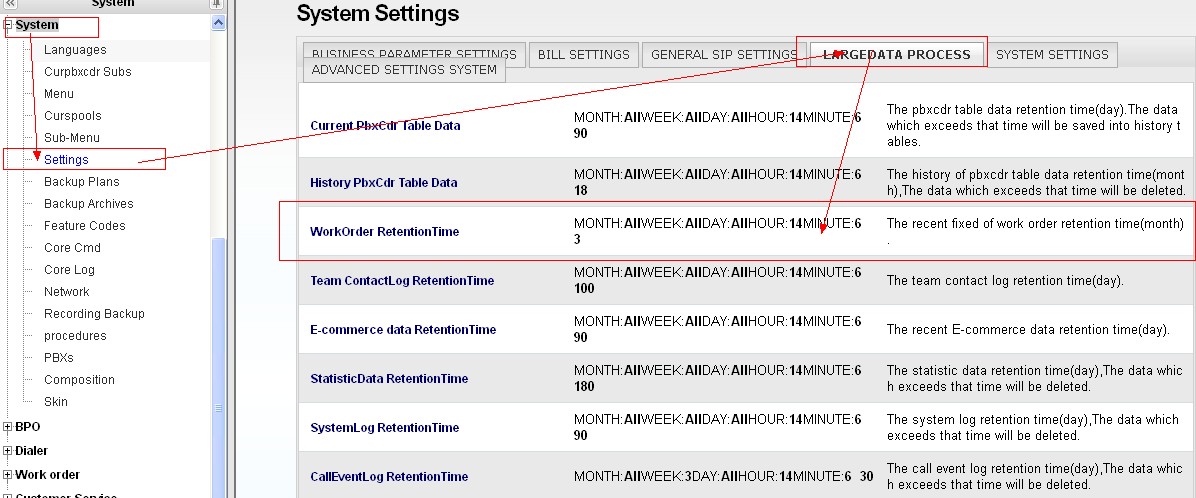
Task: Expand the Work order tree node
Action: coord(9,475)
